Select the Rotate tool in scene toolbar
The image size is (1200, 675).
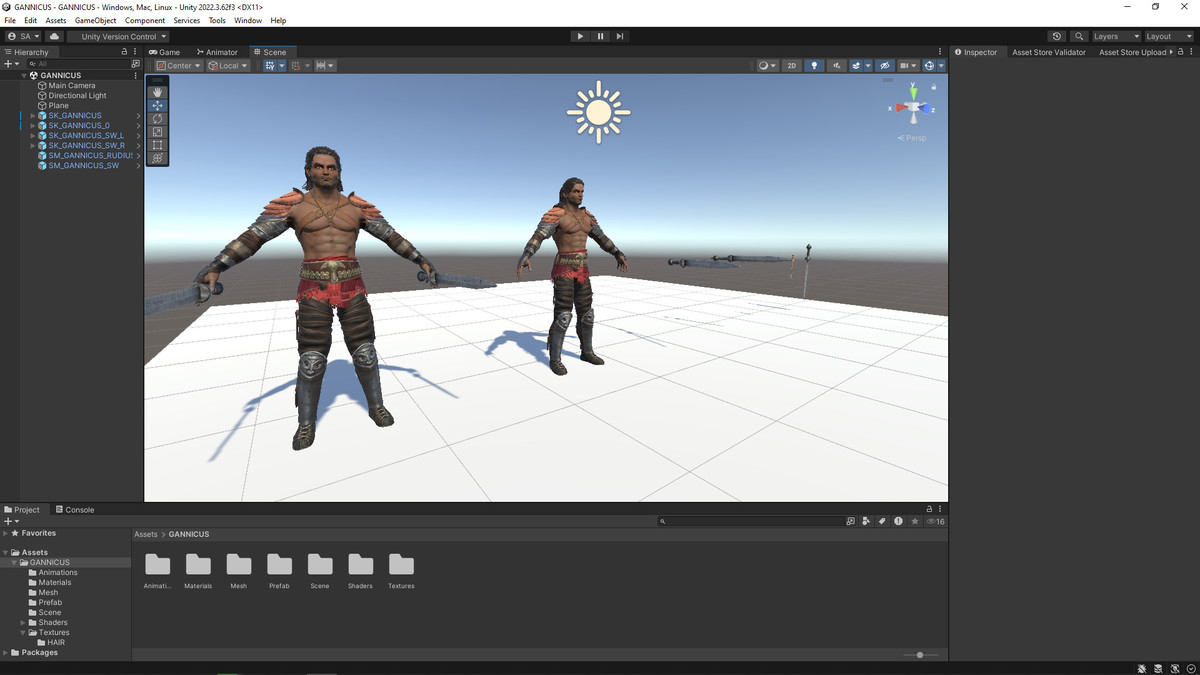tap(157, 118)
